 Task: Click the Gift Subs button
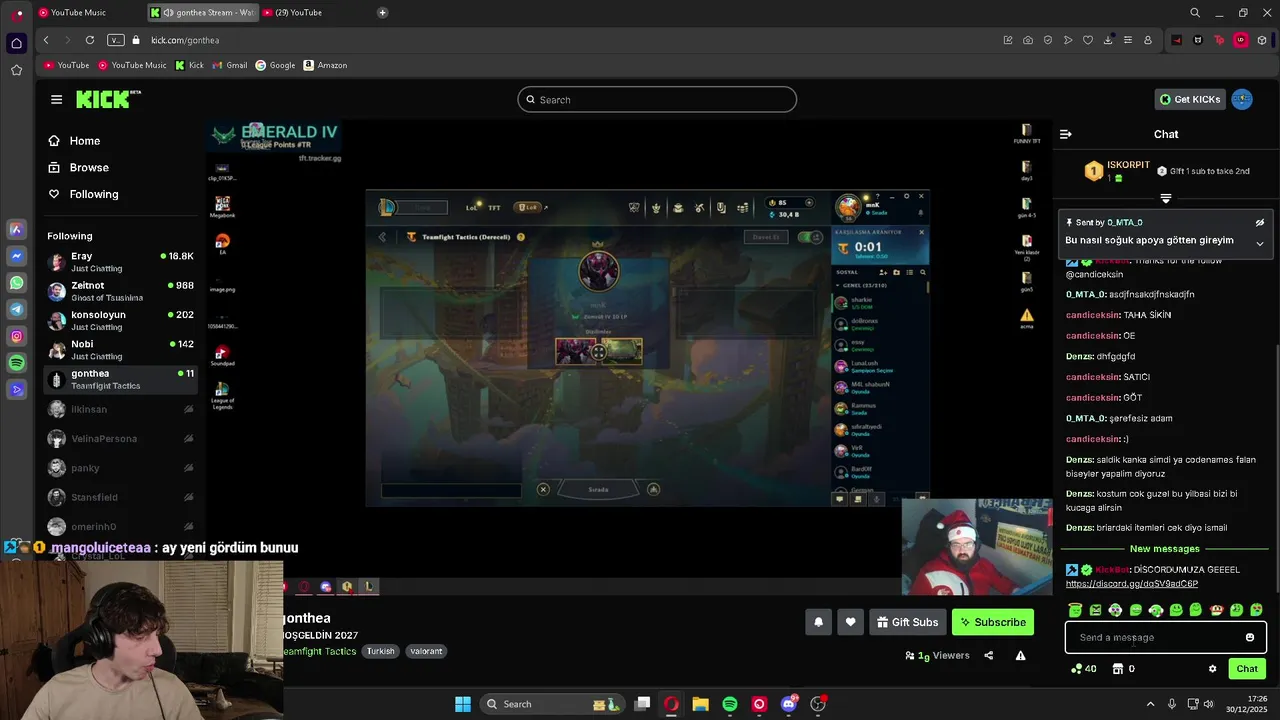click(x=908, y=622)
